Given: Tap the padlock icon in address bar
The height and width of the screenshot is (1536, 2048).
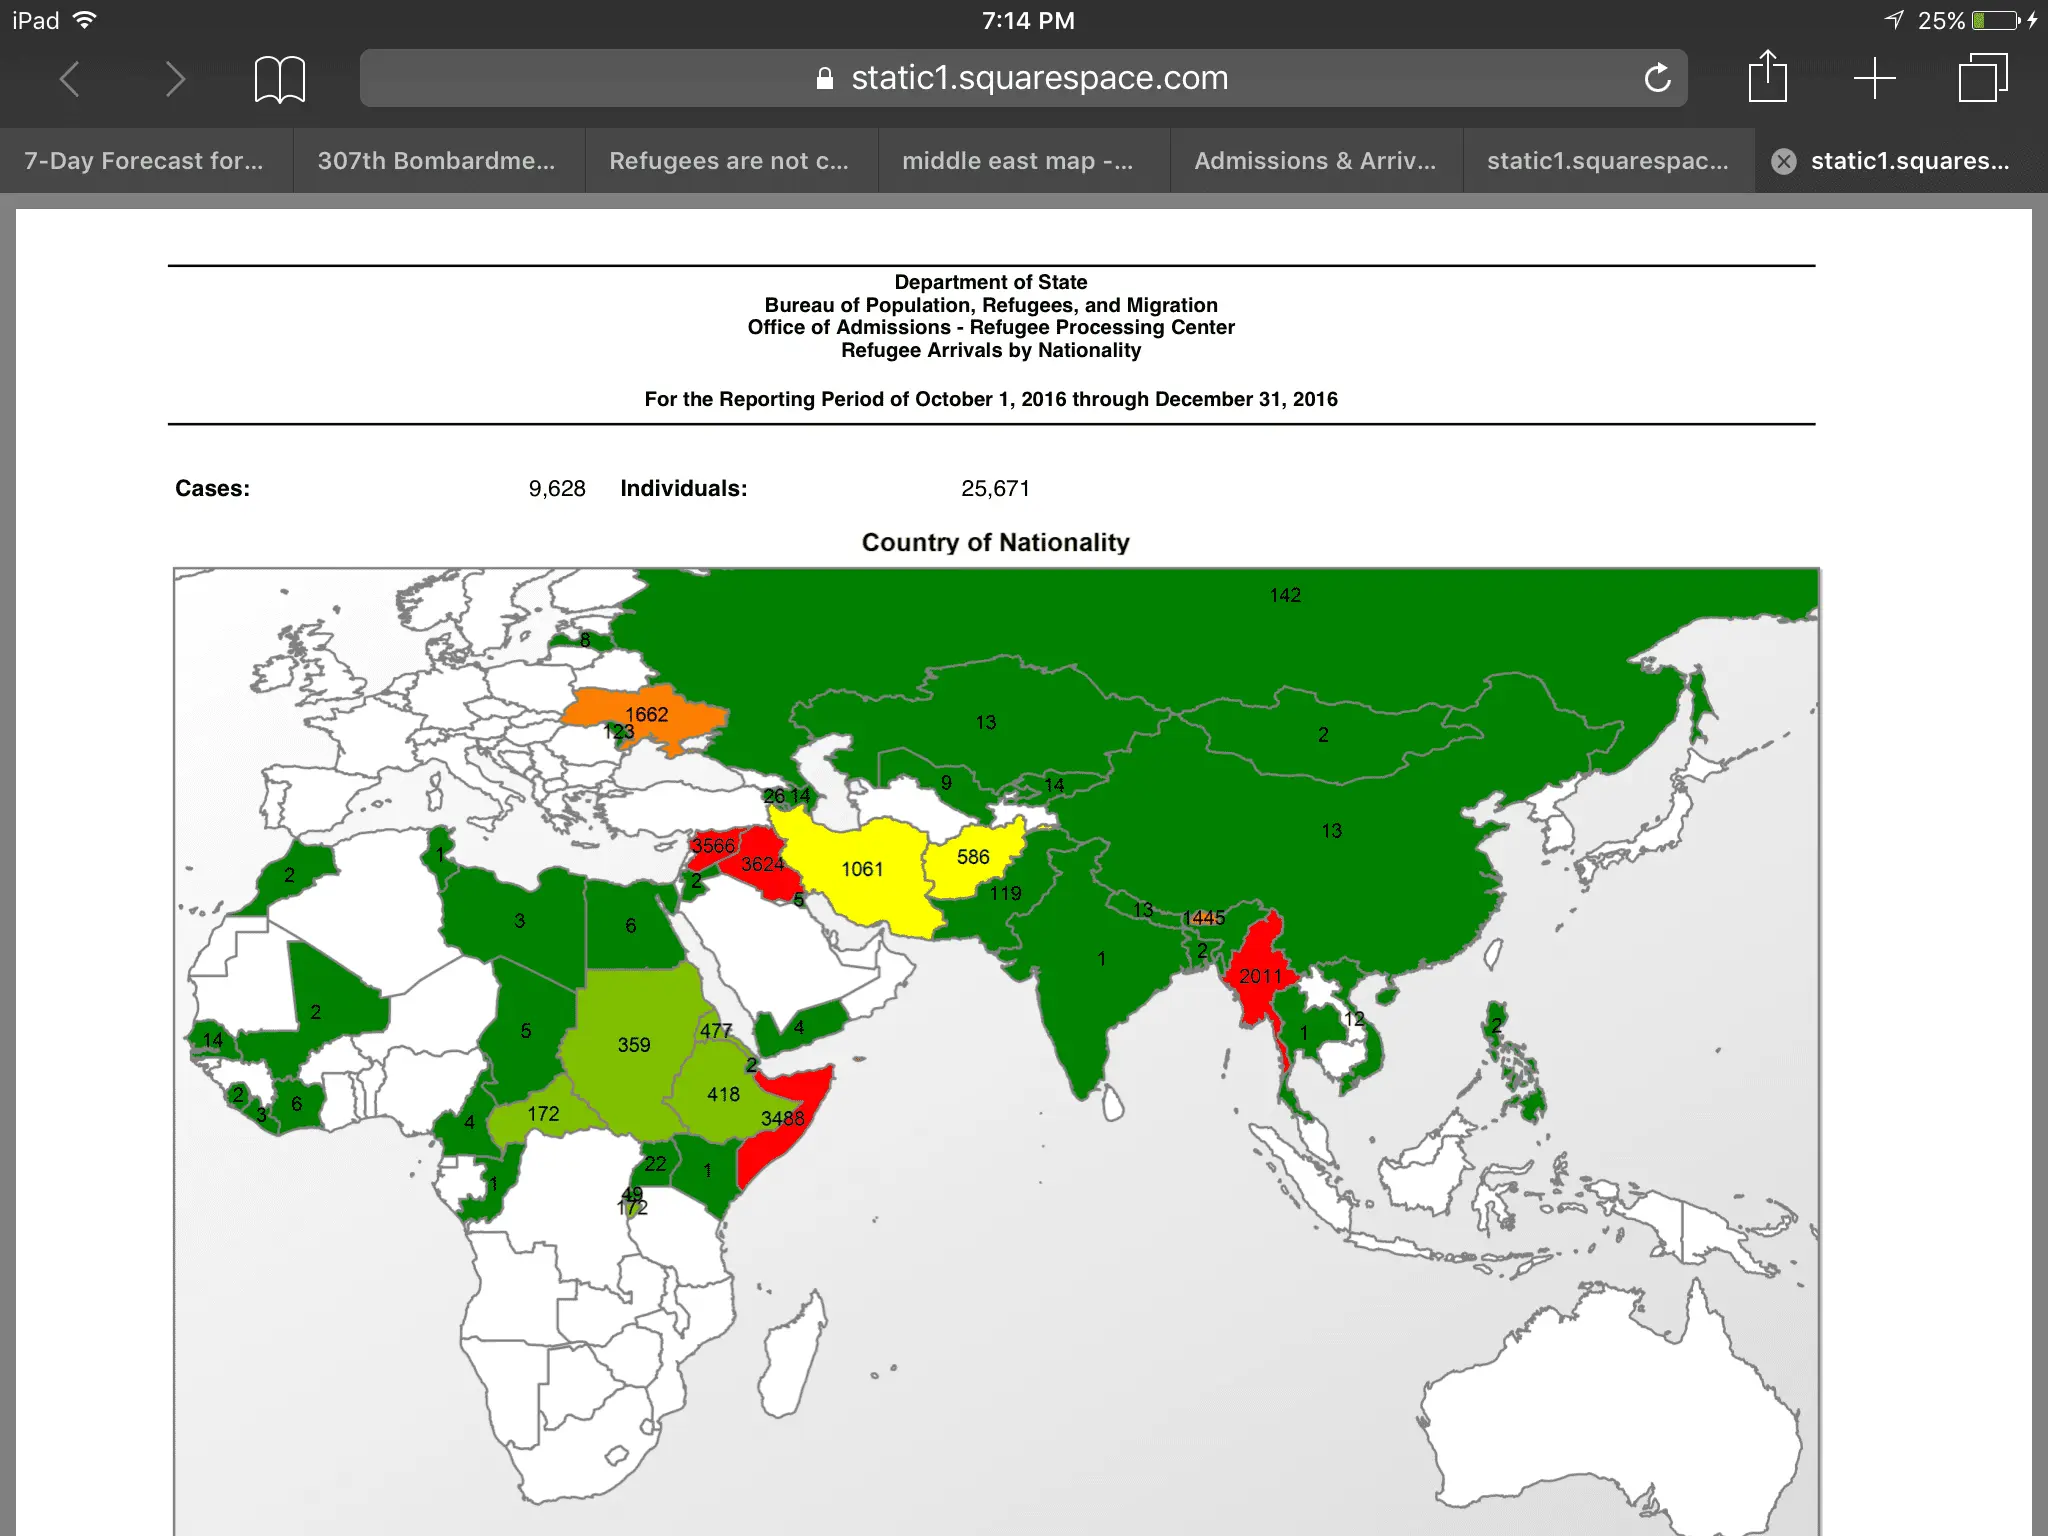Looking at the screenshot, I should [825, 78].
